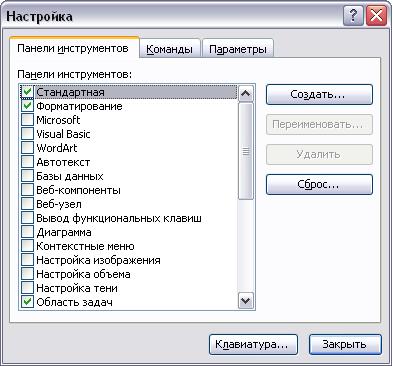393x366 pixels.
Task: Click the Закрыть button
Action: (x=345, y=344)
